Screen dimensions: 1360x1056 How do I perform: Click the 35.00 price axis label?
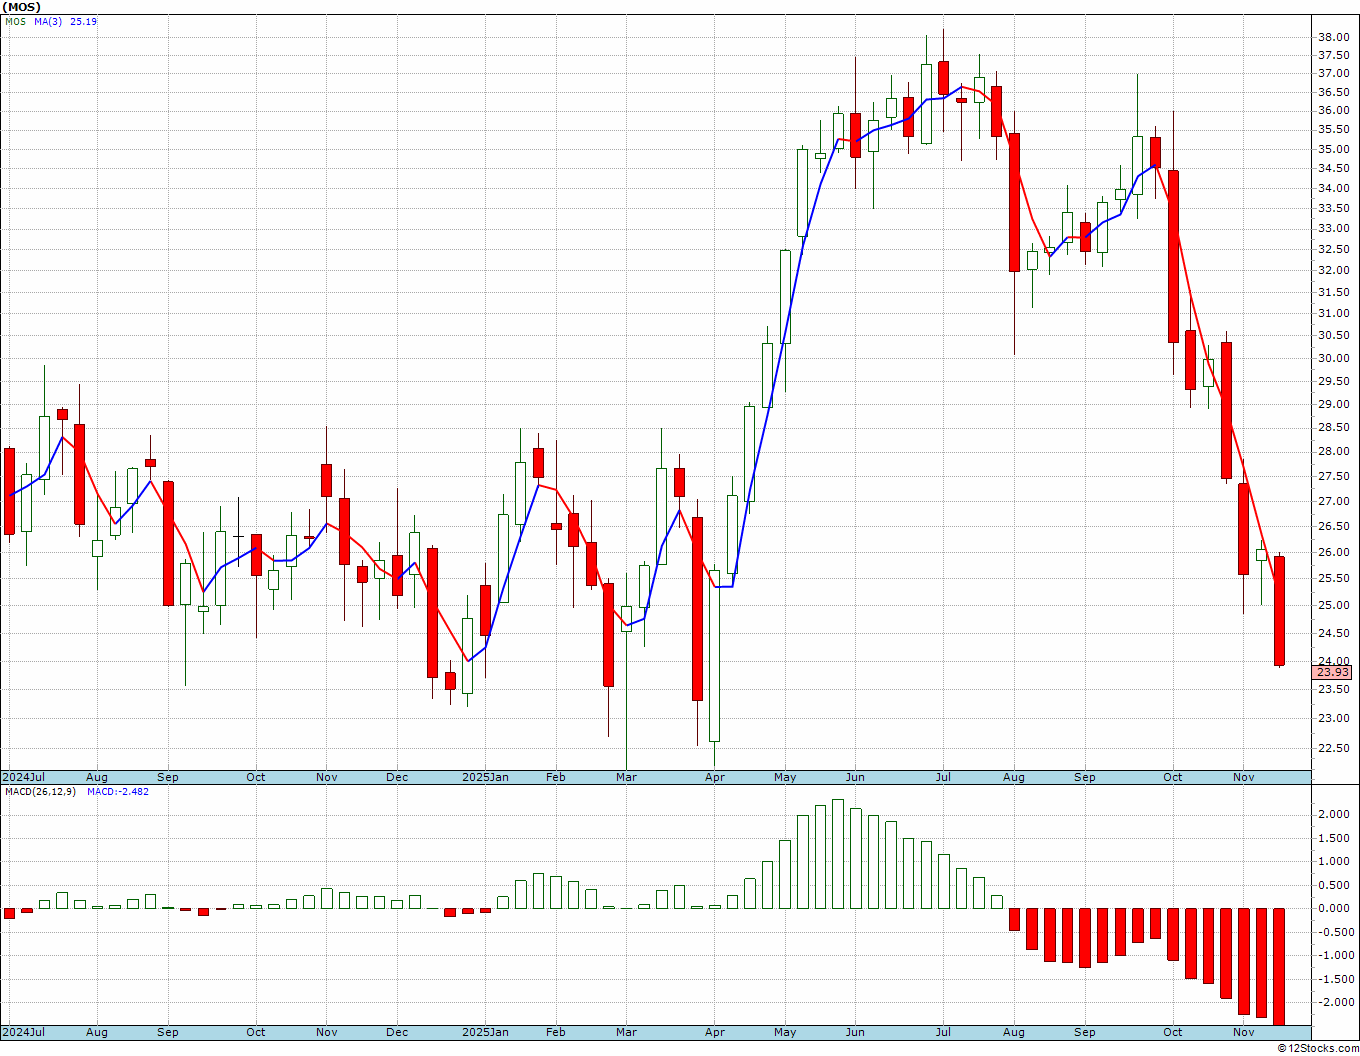click(x=1332, y=150)
